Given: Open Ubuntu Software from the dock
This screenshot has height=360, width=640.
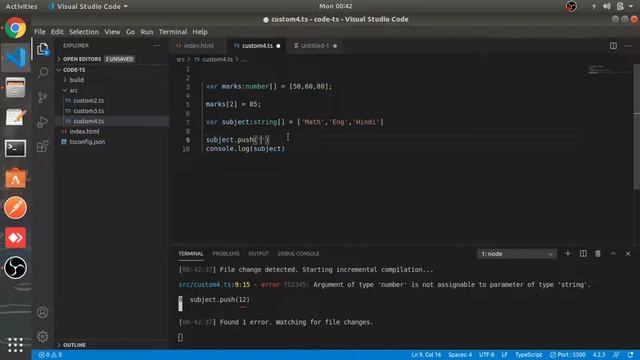Looking at the screenshot, I should click(x=16, y=178).
